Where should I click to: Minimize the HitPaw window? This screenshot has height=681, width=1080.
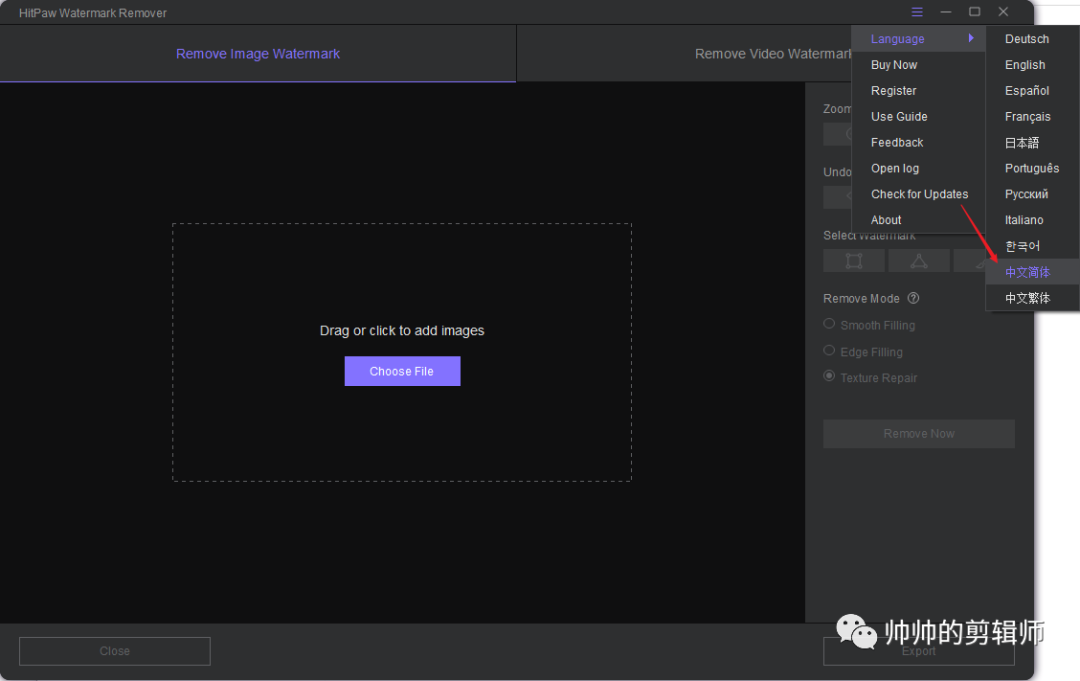pyautogui.click(x=946, y=12)
